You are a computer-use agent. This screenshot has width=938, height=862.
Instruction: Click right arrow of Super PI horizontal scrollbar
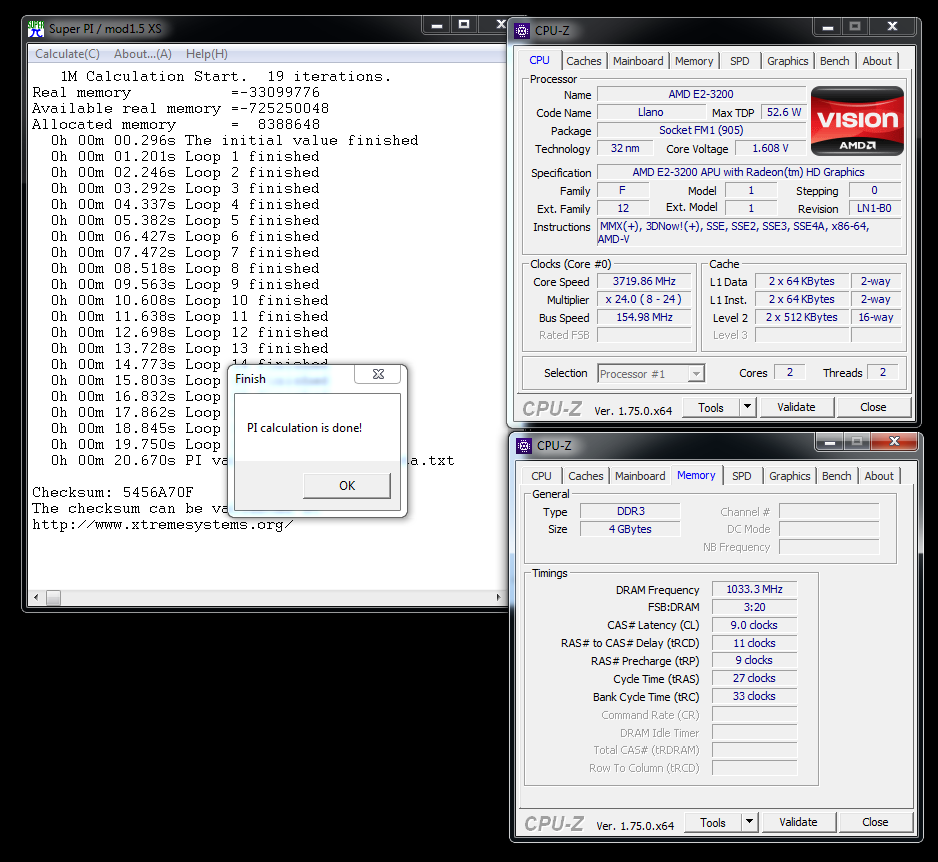tap(499, 598)
